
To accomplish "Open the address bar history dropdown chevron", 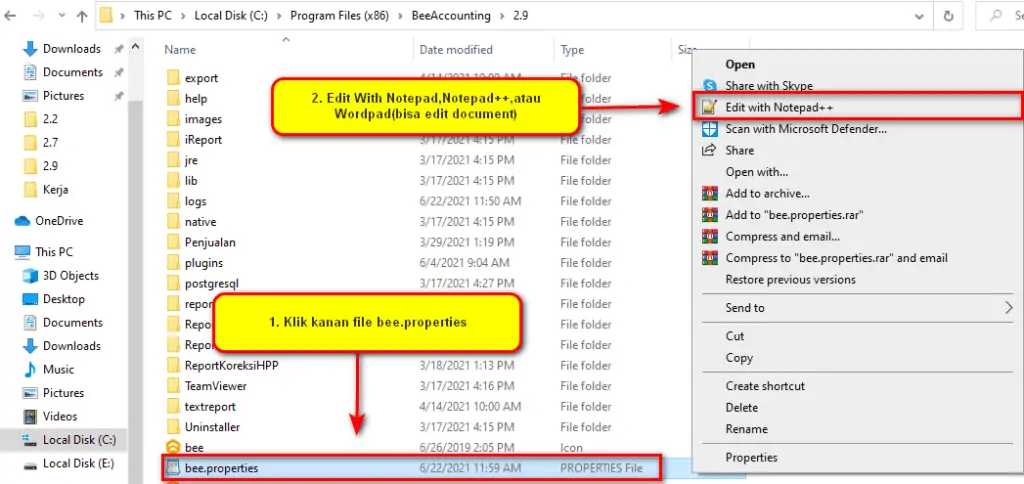I will click(918, 16).
